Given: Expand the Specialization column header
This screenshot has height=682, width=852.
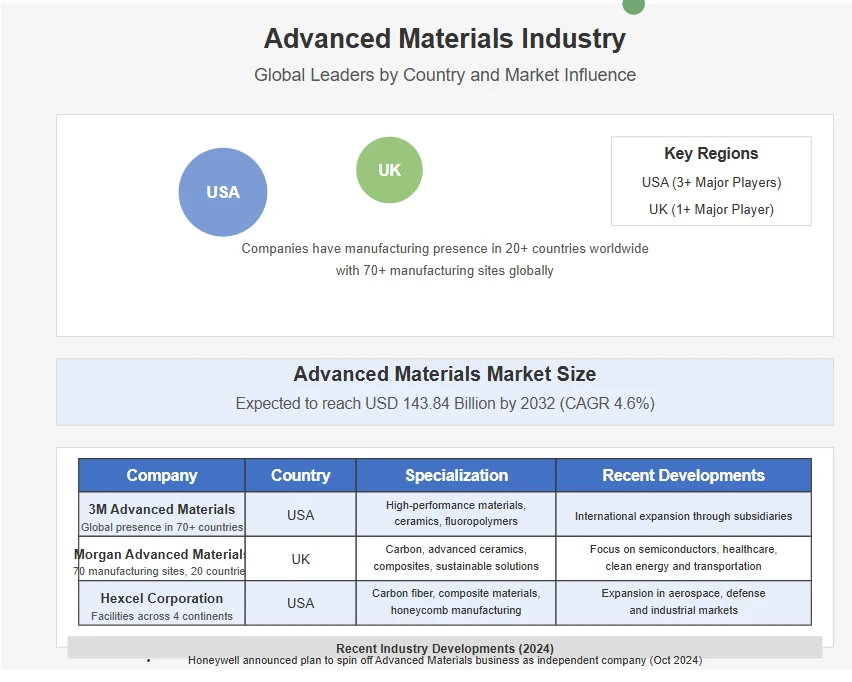Looking at the screenshot, I should point(453,475).
